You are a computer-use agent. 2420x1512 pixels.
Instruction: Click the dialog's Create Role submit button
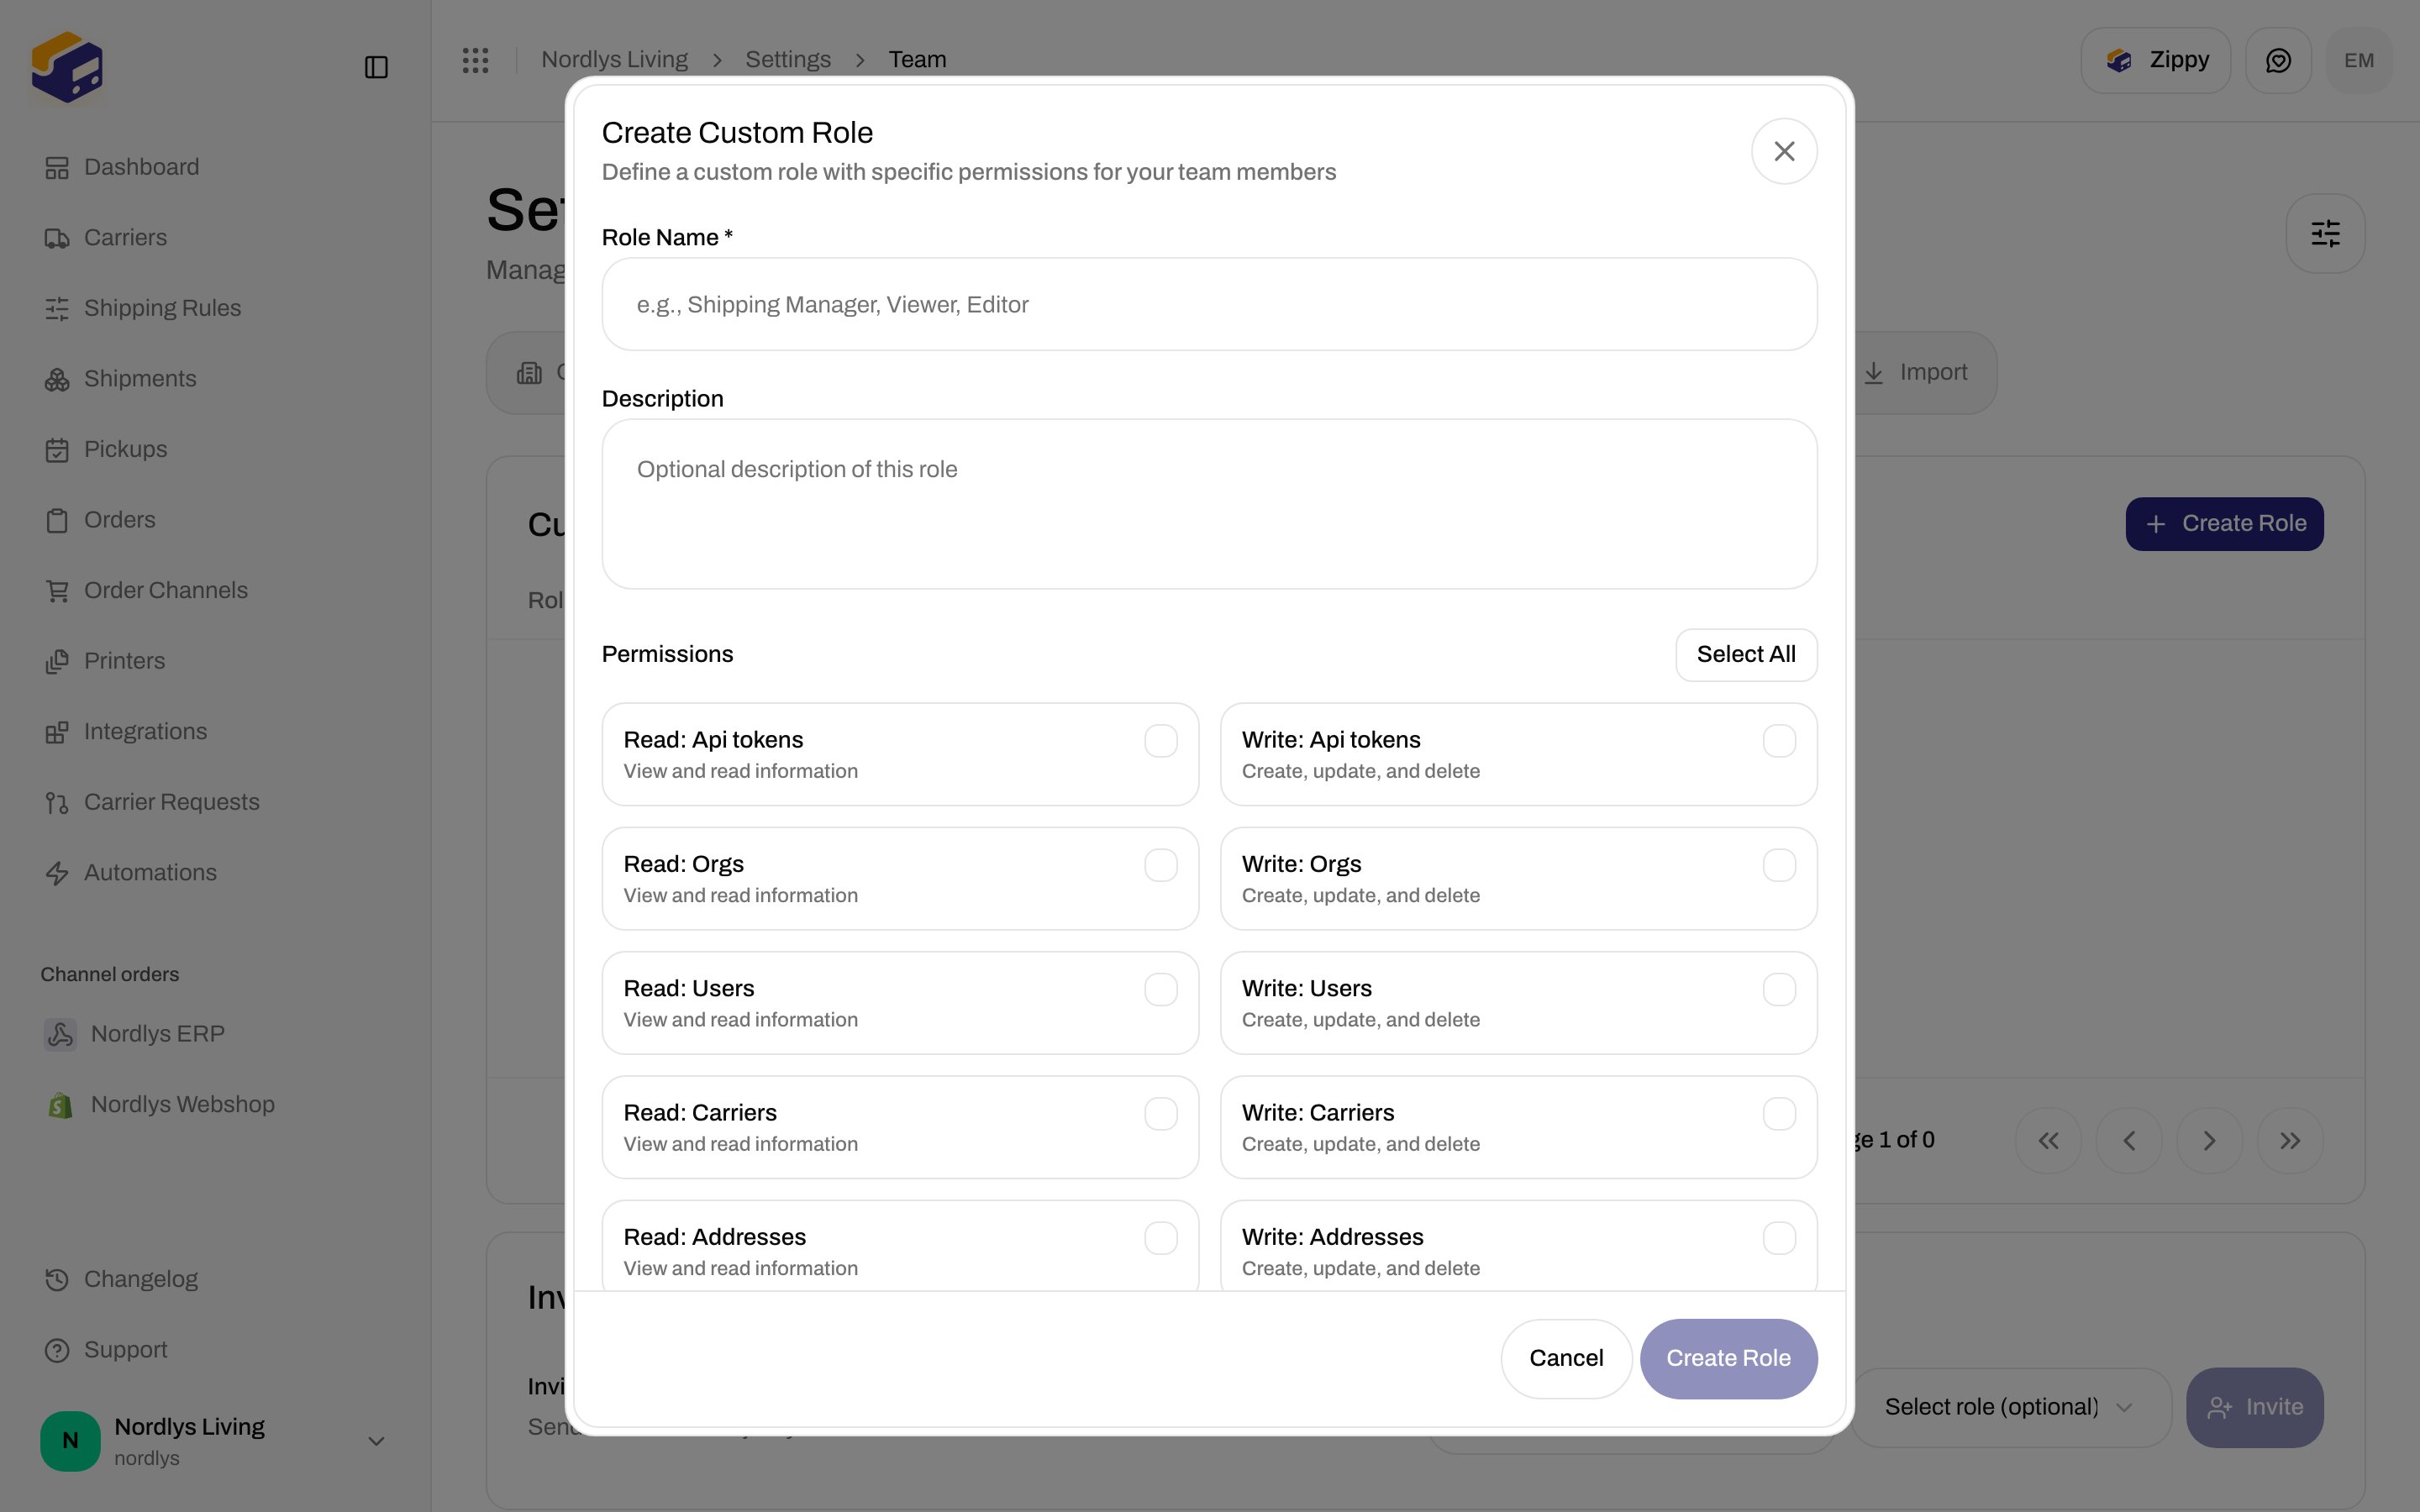click(x=1728, y=1359)
